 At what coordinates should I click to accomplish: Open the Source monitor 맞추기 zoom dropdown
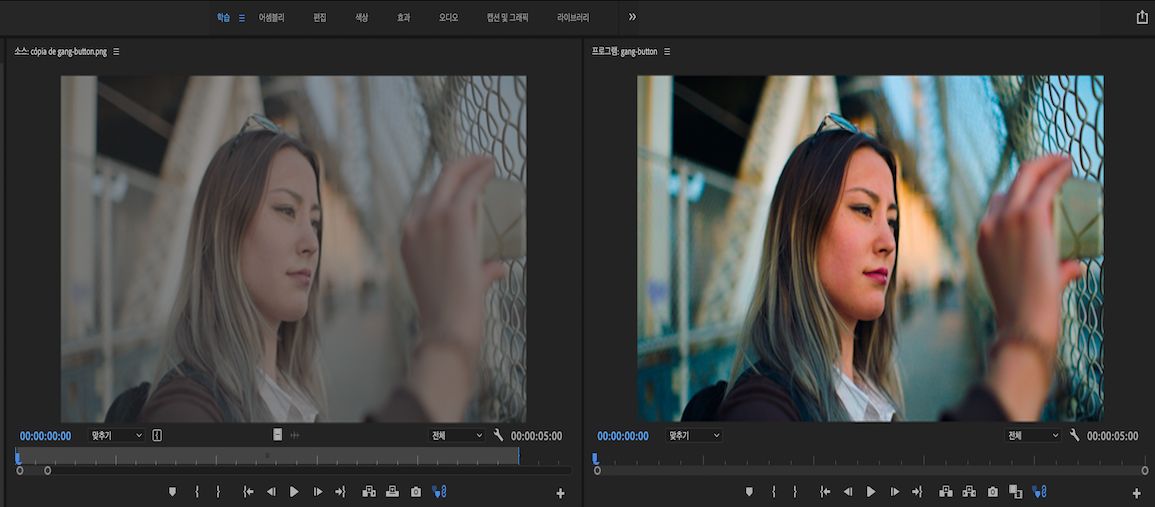[116, 435]
